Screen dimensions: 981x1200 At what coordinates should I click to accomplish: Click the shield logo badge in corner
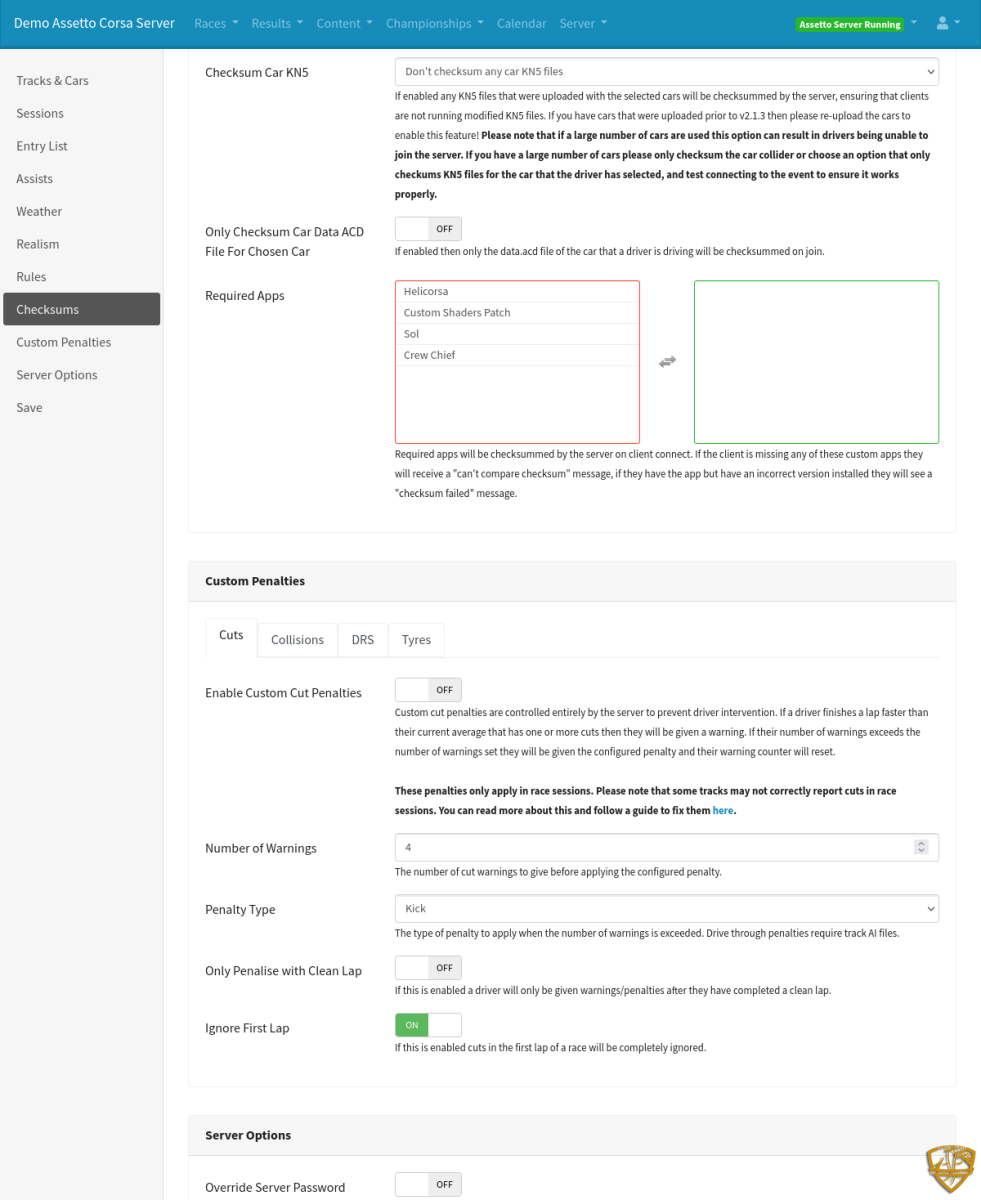(x=949, y=1169)
